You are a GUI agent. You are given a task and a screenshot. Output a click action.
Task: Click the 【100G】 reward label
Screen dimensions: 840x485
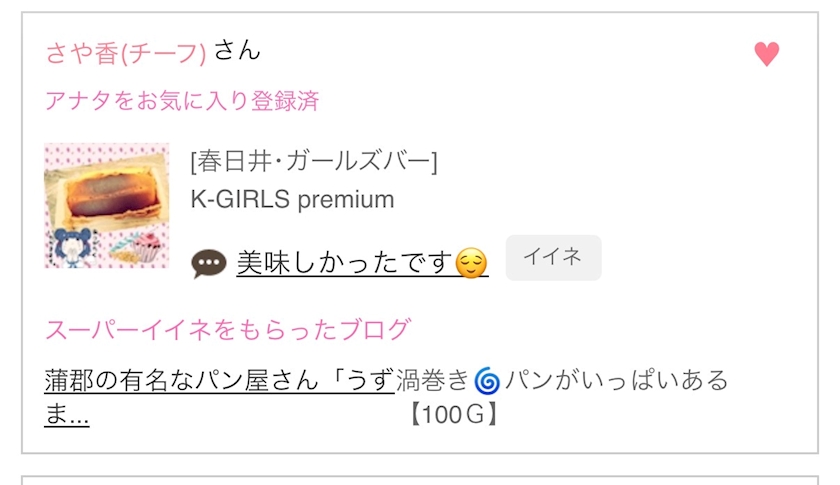coord(453,414)
